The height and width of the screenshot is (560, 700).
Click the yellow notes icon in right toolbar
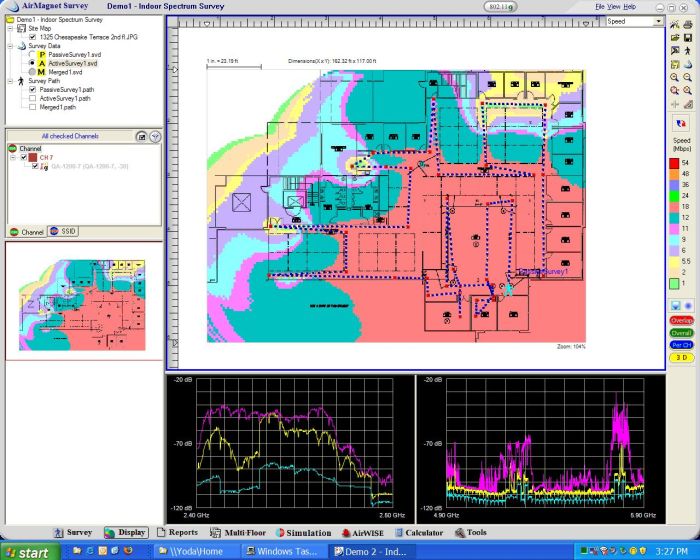[675, 64]
